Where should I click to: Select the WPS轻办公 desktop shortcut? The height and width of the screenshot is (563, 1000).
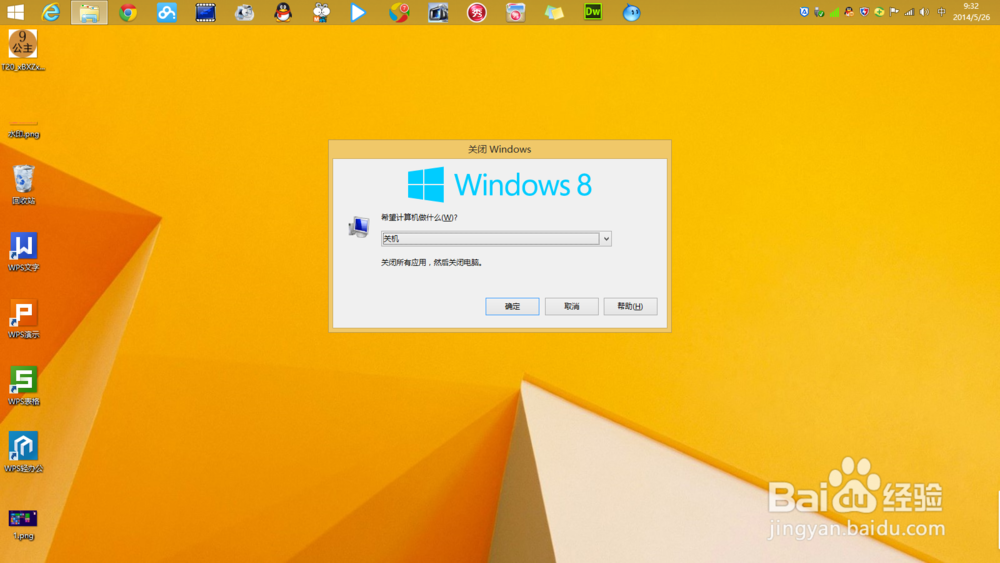pyautogui.click(x=24, y=453)
